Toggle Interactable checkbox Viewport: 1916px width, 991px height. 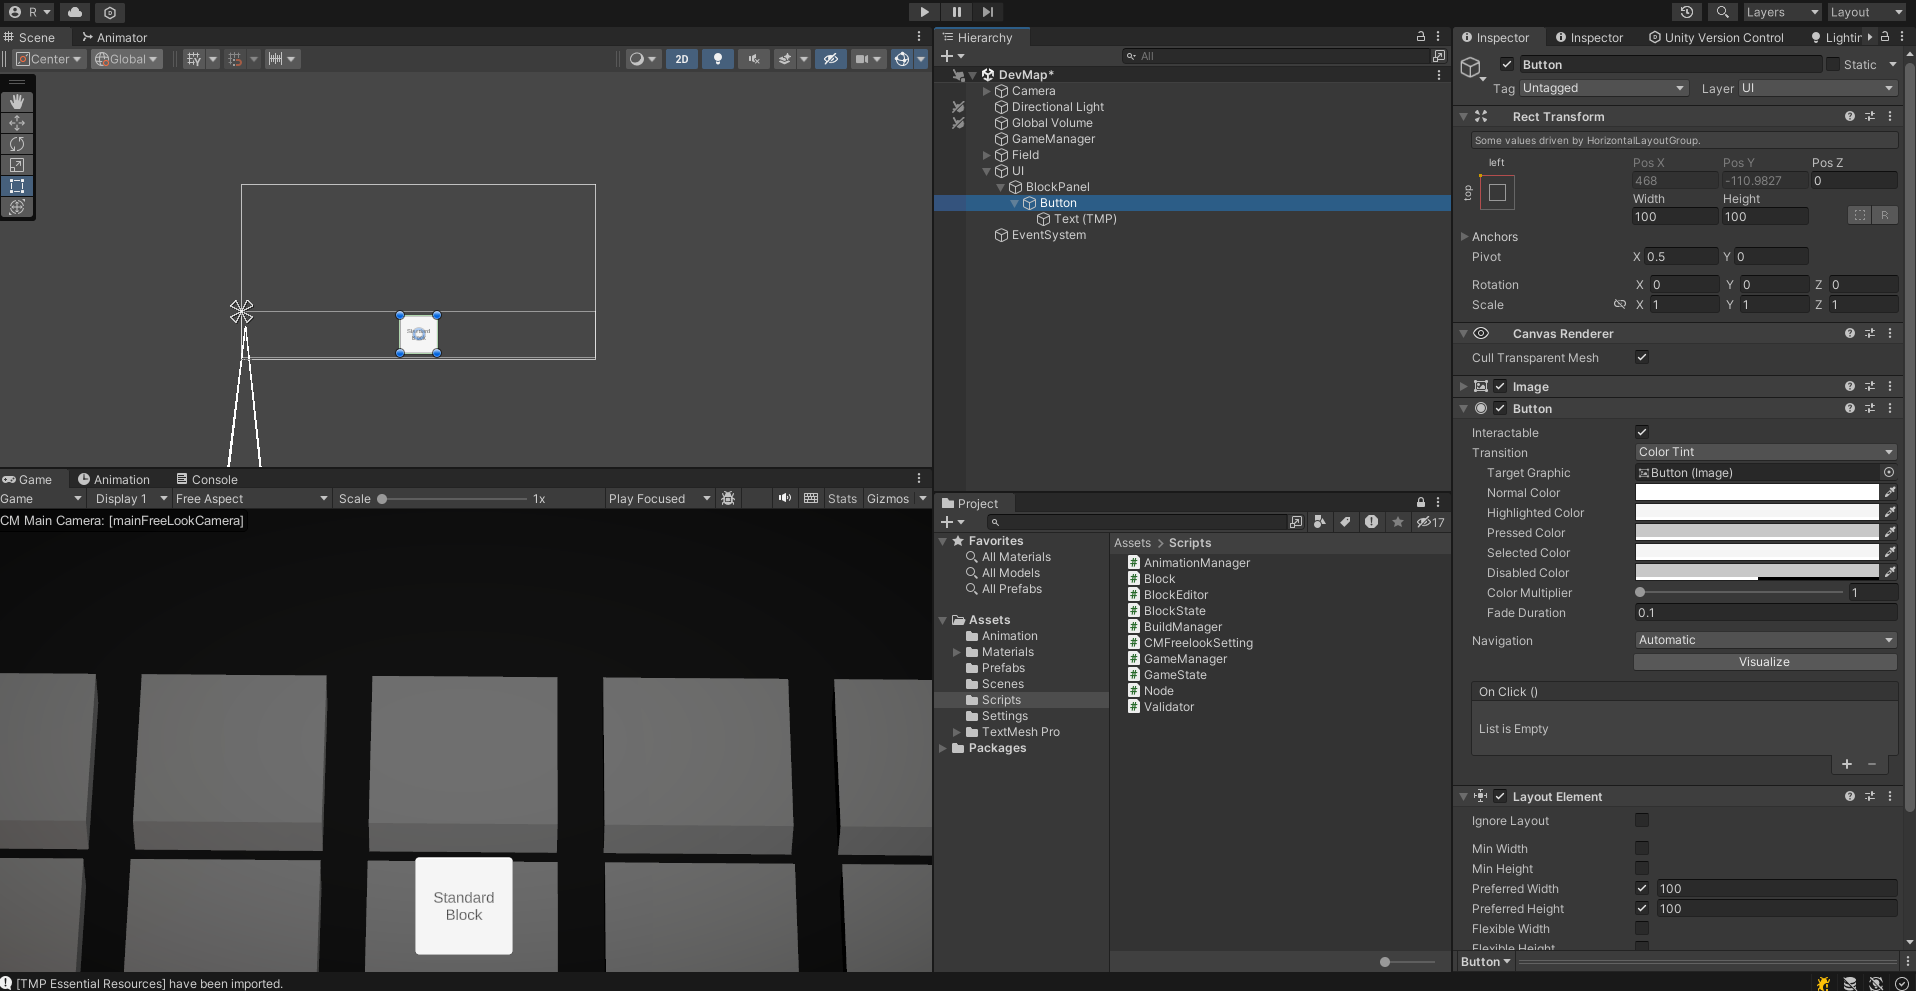click(1642, 432)
